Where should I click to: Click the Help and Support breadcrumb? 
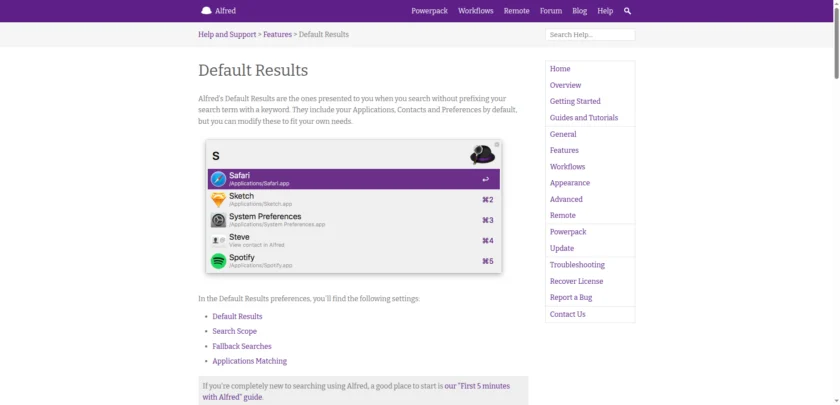227,35
